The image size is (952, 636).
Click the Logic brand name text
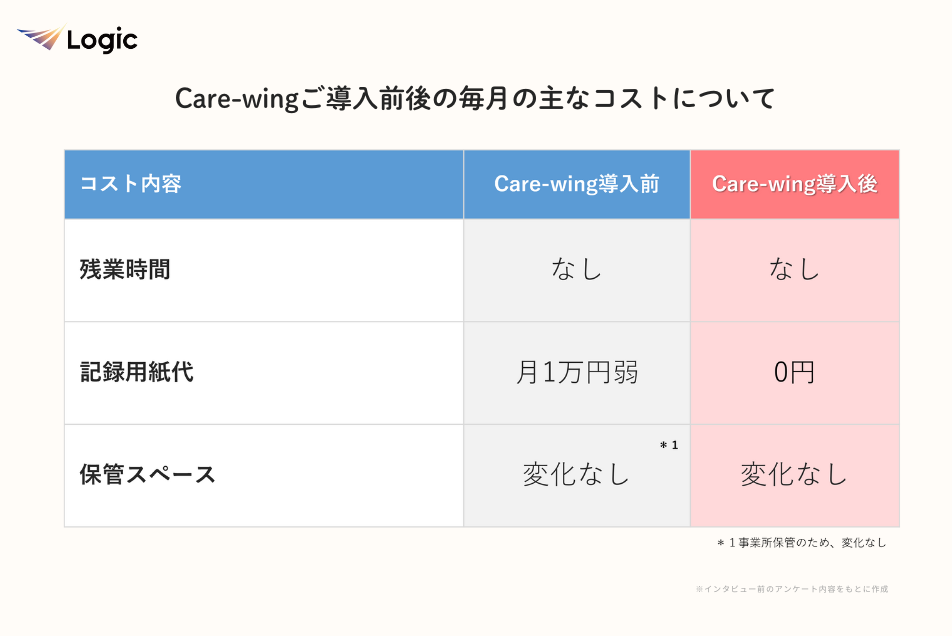click(102, 40)
